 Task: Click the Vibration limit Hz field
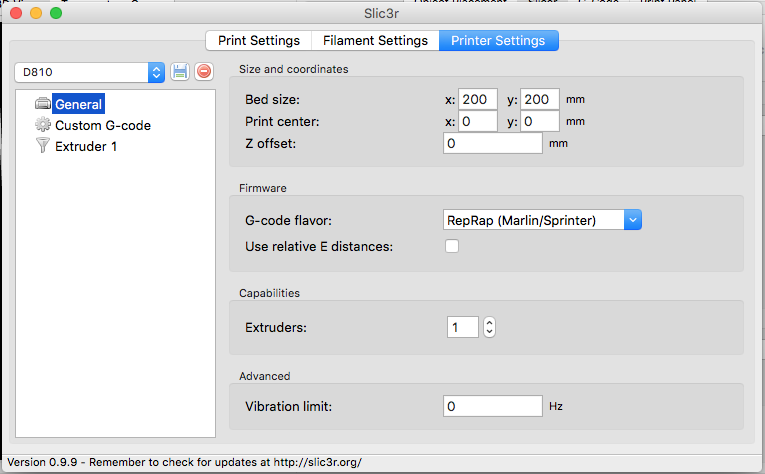tap(493, 407)
